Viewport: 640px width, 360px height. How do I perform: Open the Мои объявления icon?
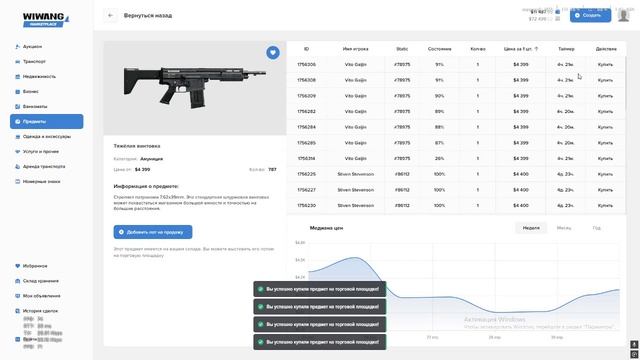click(18, 296)
